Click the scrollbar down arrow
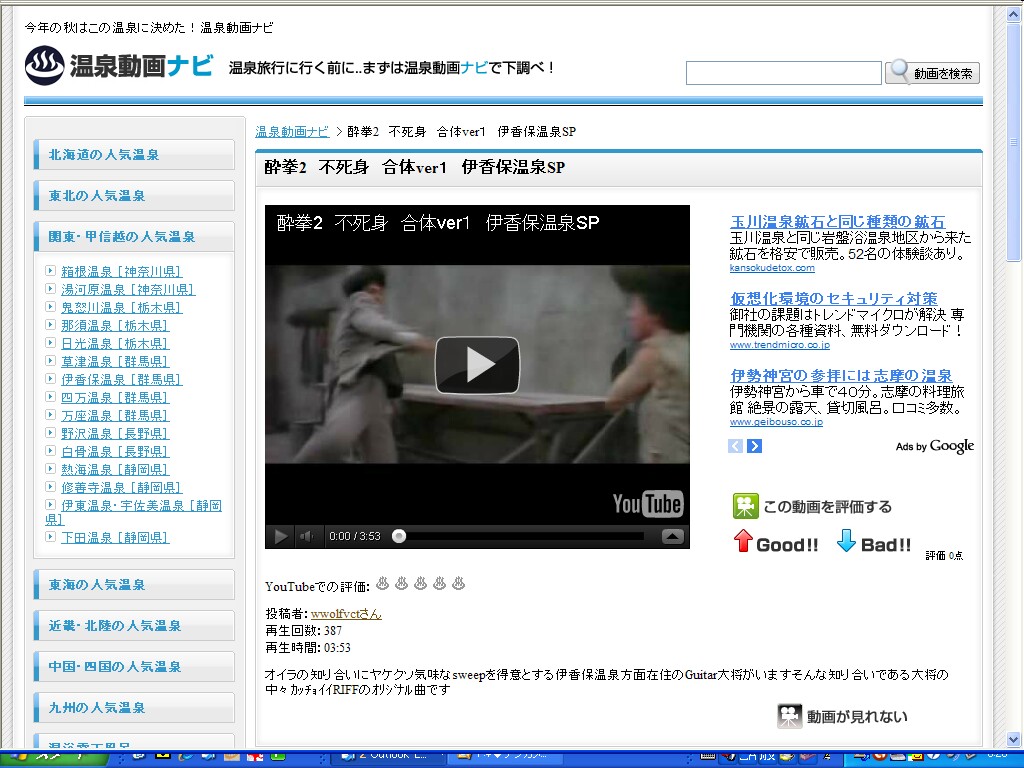 pos(1014,739)
